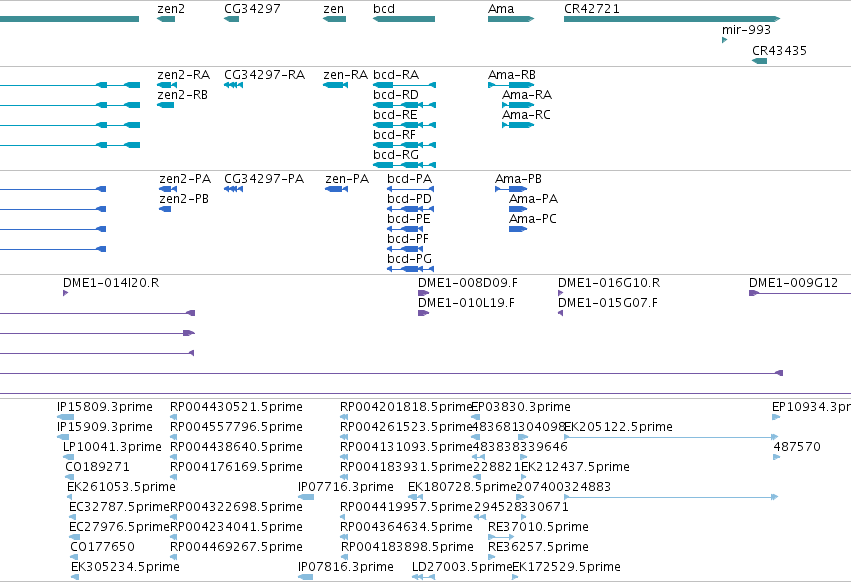The height and width of the screenshot is (582, 851).
Task: Select the zen2-PB protein feature
Action: [165, 209]
